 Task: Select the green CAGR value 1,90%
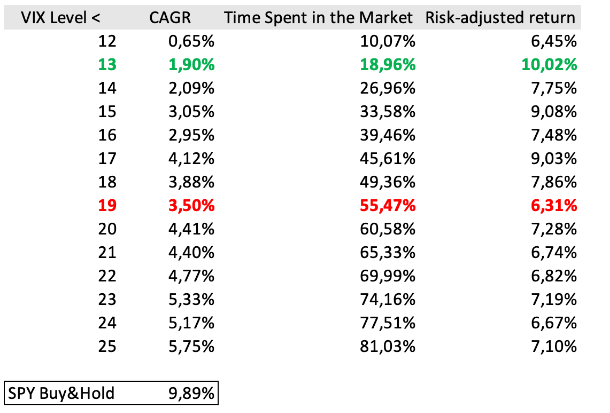(x=192, y=65)
